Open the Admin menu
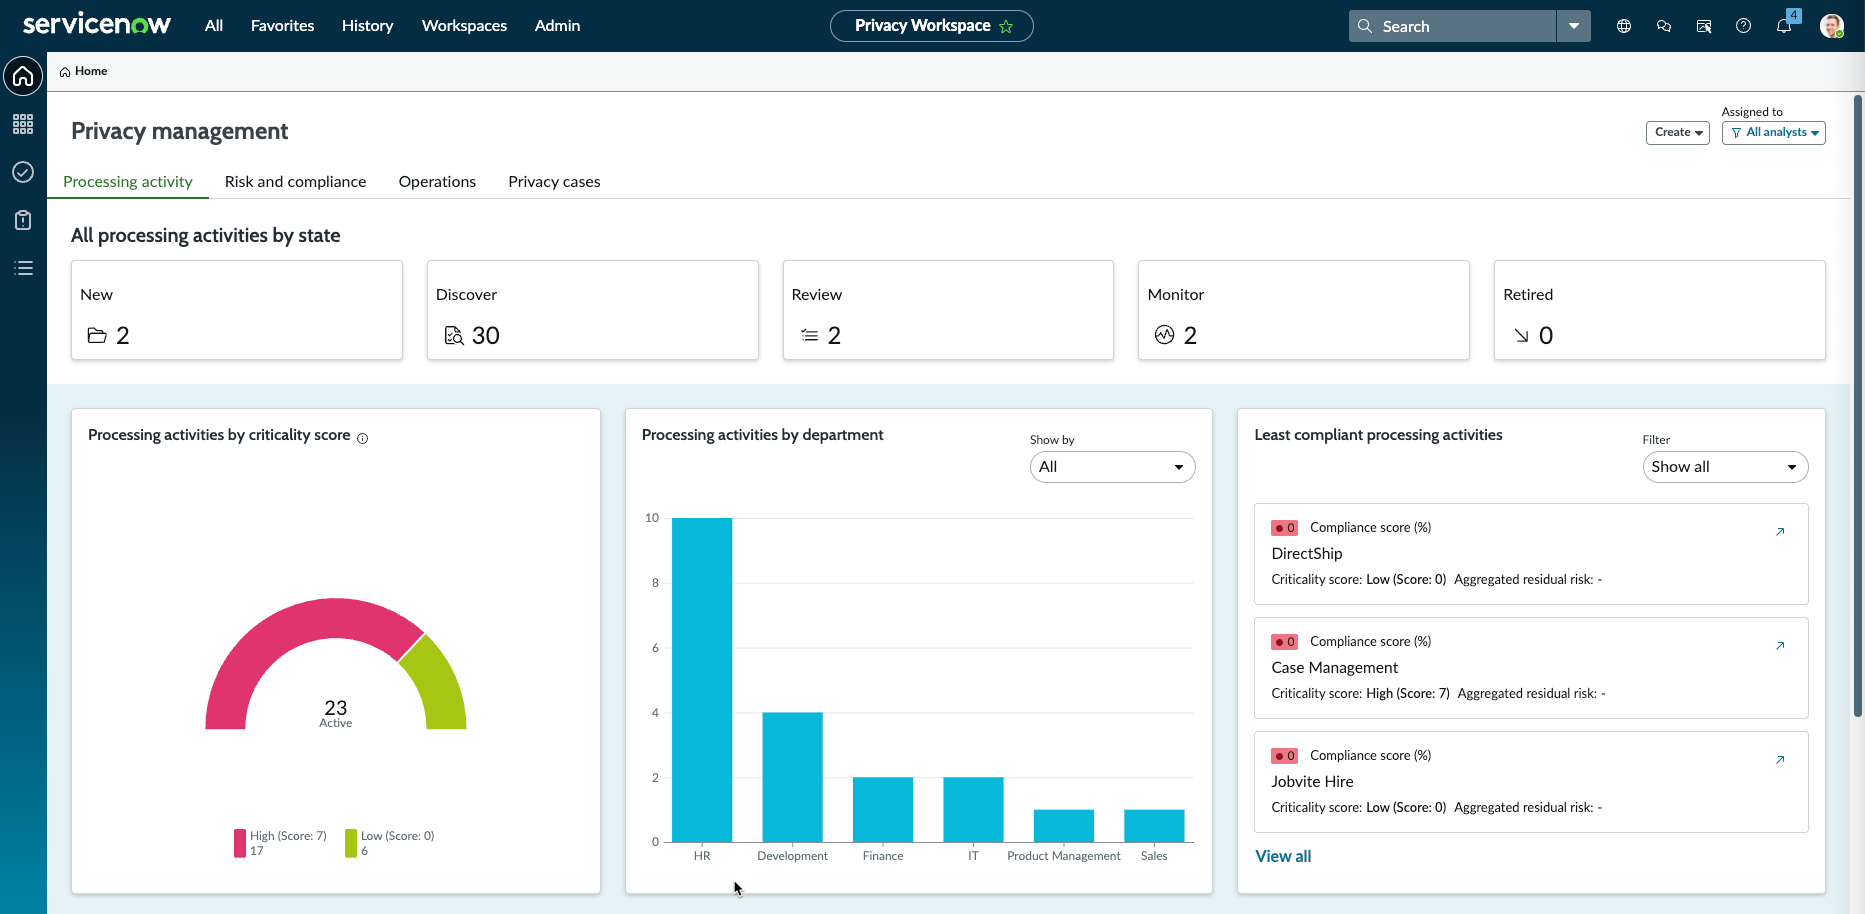This screenshot has height=914, width=1865. point(557,26)
